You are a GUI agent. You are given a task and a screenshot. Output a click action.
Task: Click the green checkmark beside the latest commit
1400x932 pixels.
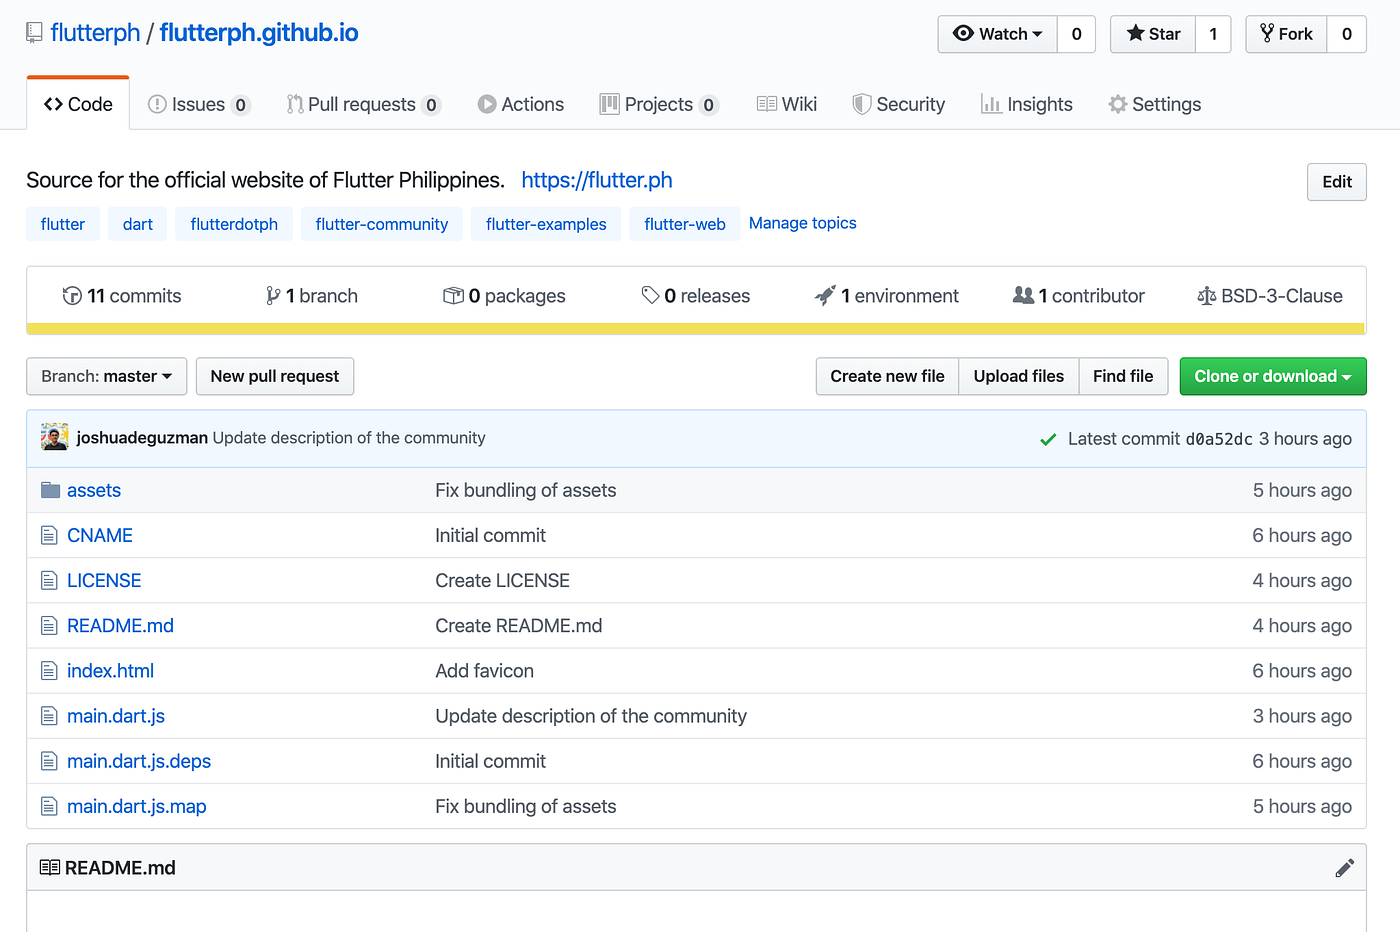(x=1048, y=438)
